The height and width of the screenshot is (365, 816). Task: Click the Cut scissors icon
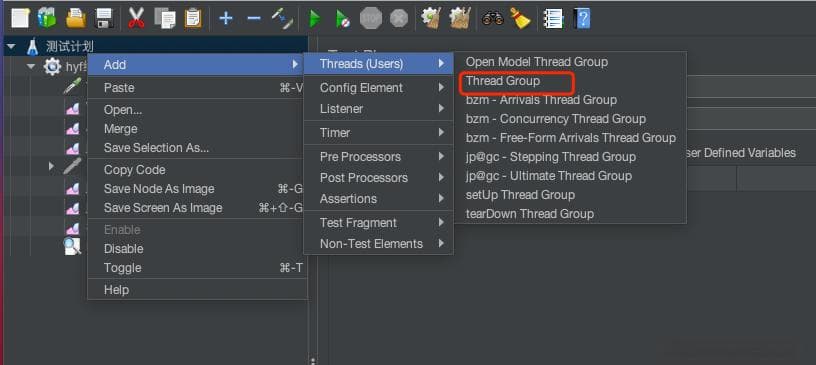pyautogui.click(x=136, y=19)
